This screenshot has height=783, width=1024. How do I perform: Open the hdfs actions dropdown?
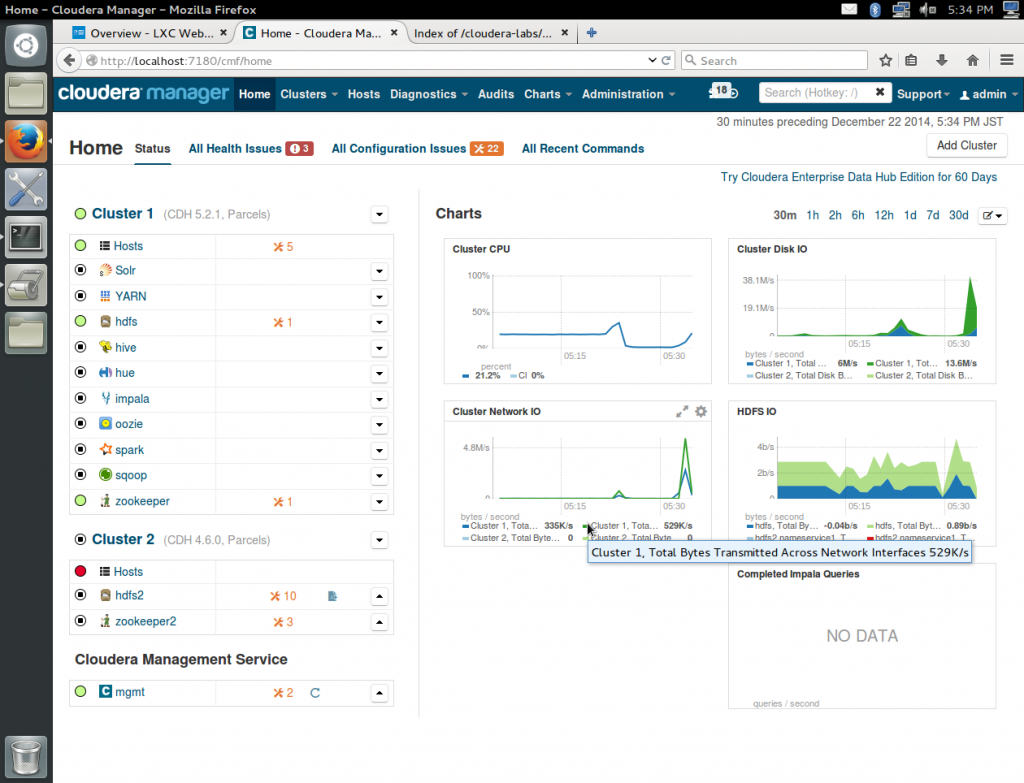(x=379, y=323)
